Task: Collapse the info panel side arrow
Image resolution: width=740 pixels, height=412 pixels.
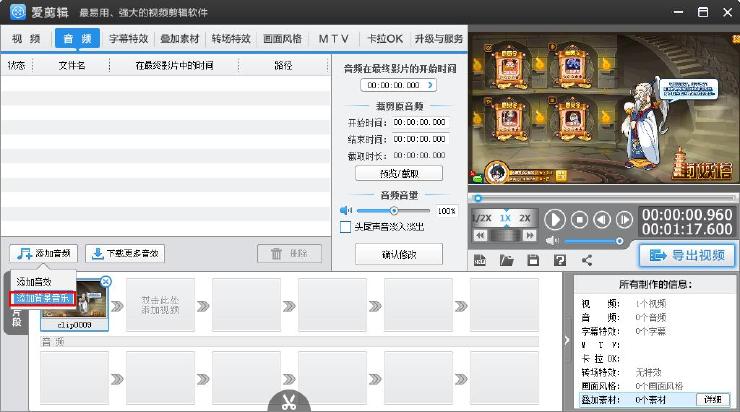Action: (x=567, y=340)
